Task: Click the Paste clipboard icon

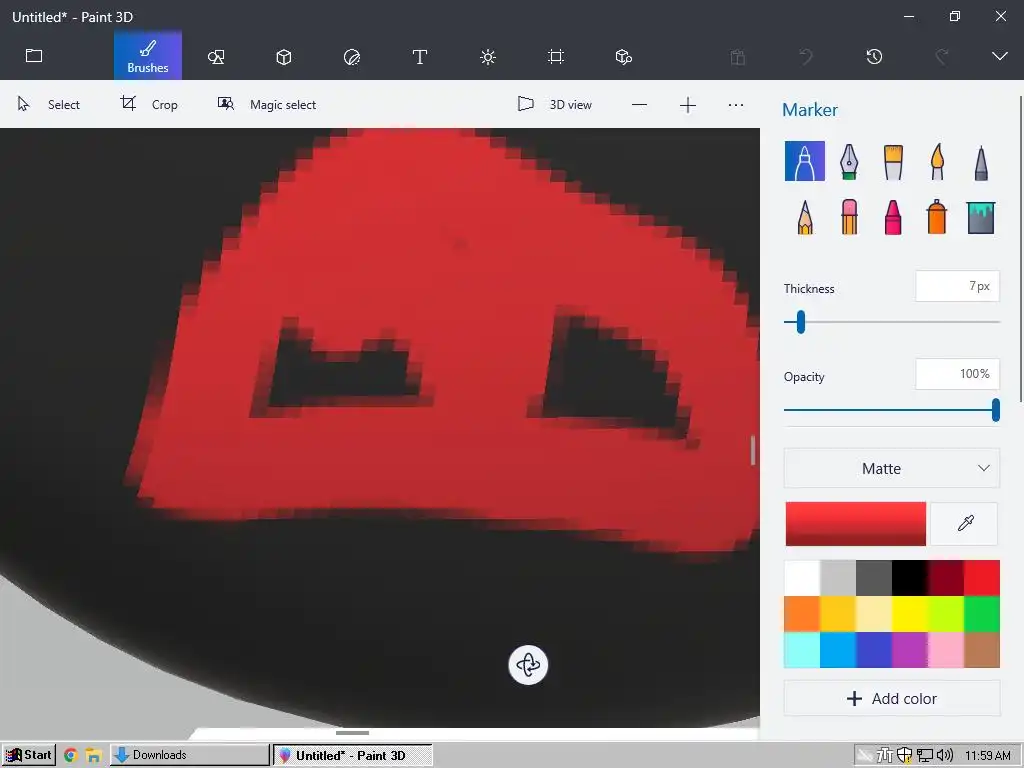Action: point(738,57)
